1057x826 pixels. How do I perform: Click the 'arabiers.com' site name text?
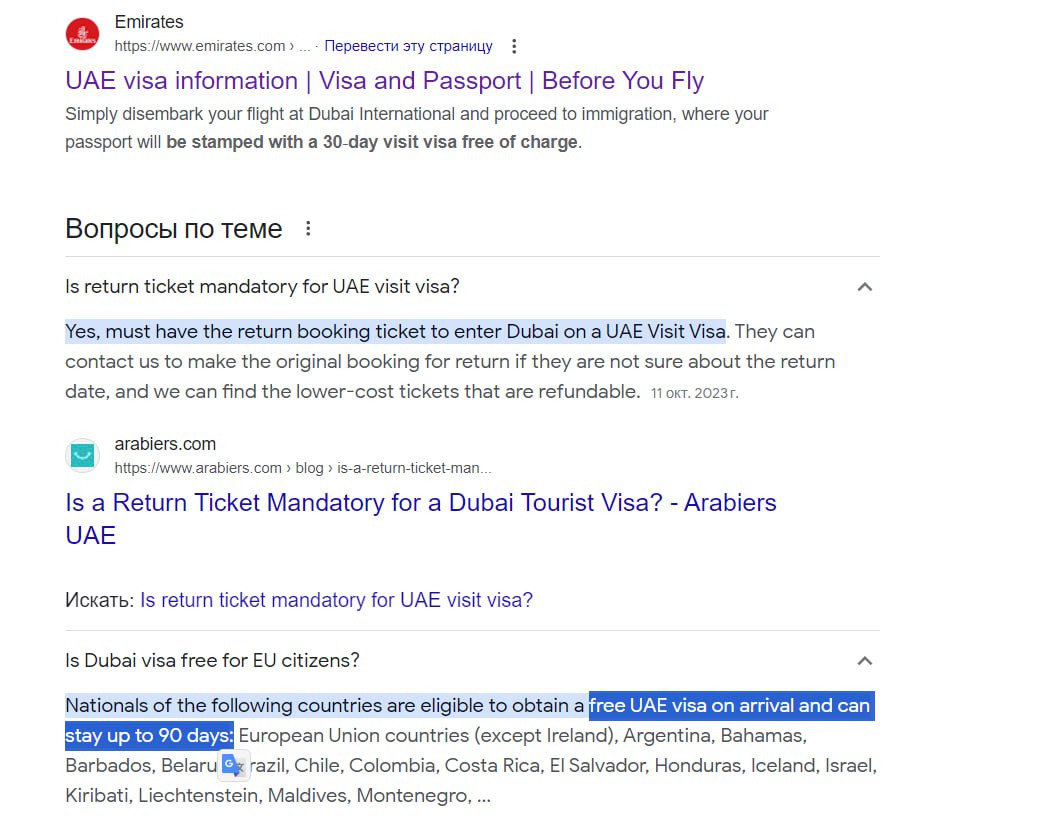click(165, 444)
